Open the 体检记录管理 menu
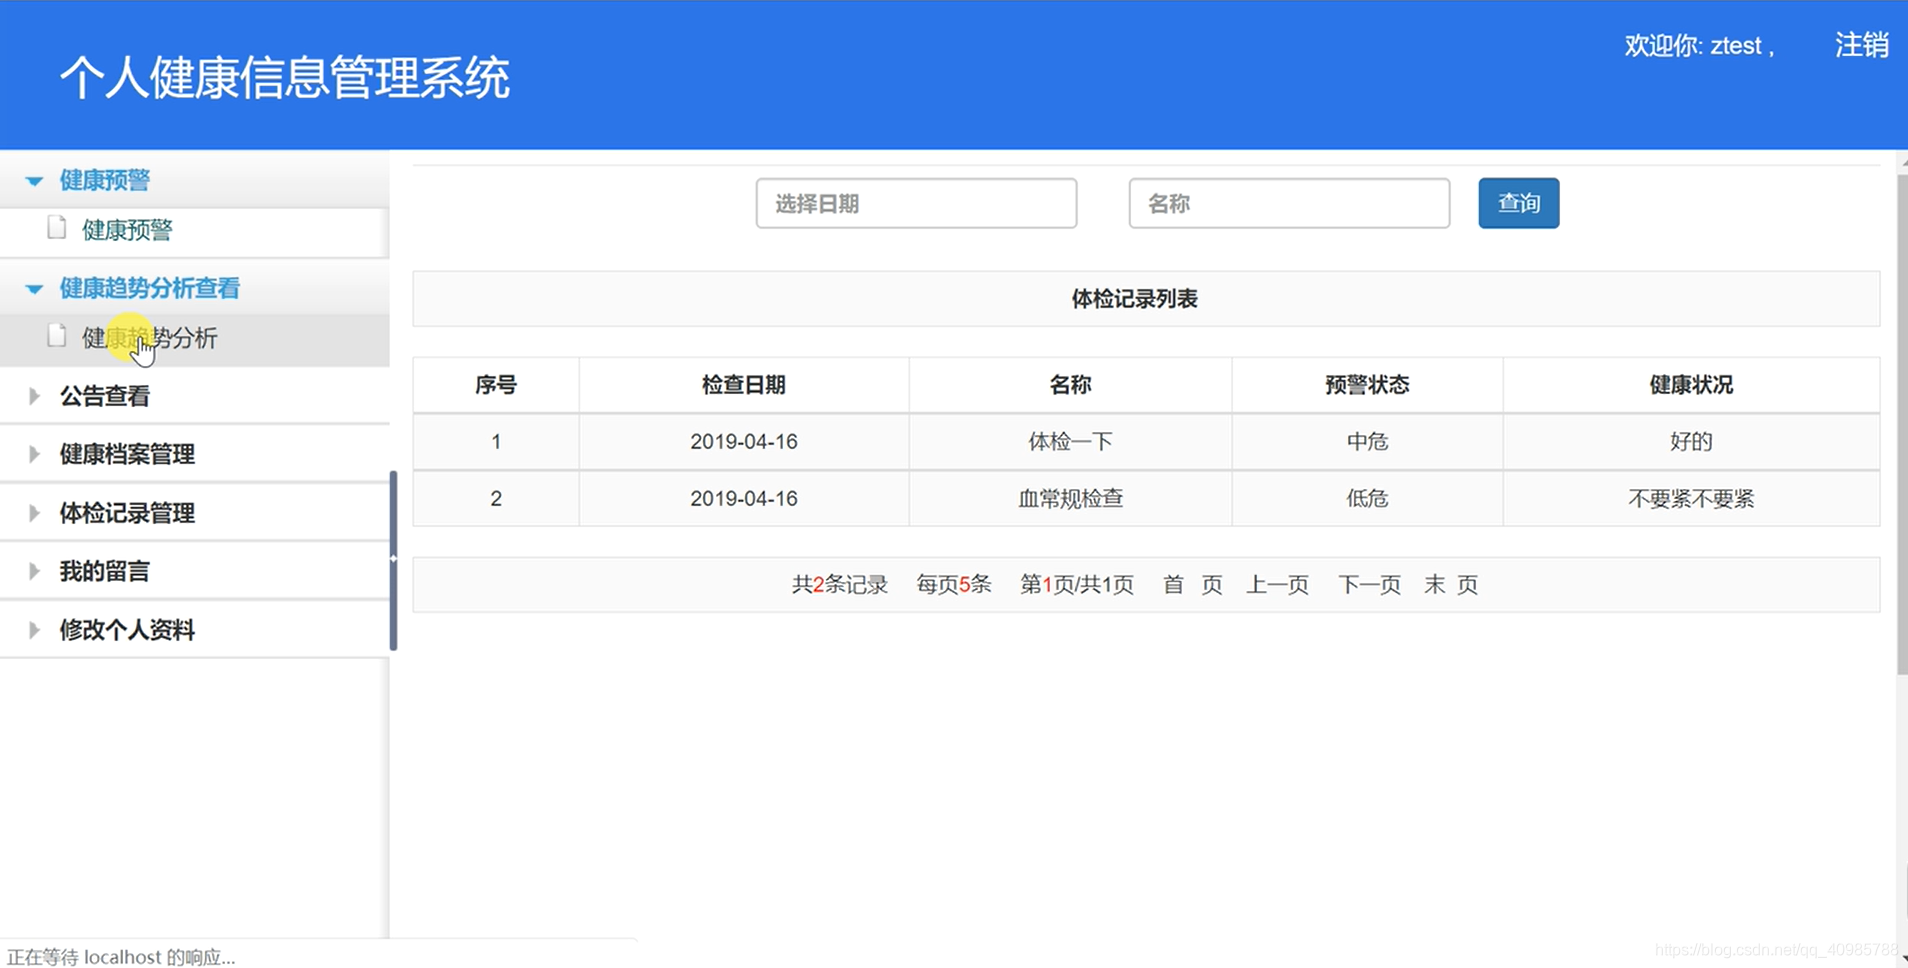The width and height of the screenshot is (1908, 968). pos(127,513)
